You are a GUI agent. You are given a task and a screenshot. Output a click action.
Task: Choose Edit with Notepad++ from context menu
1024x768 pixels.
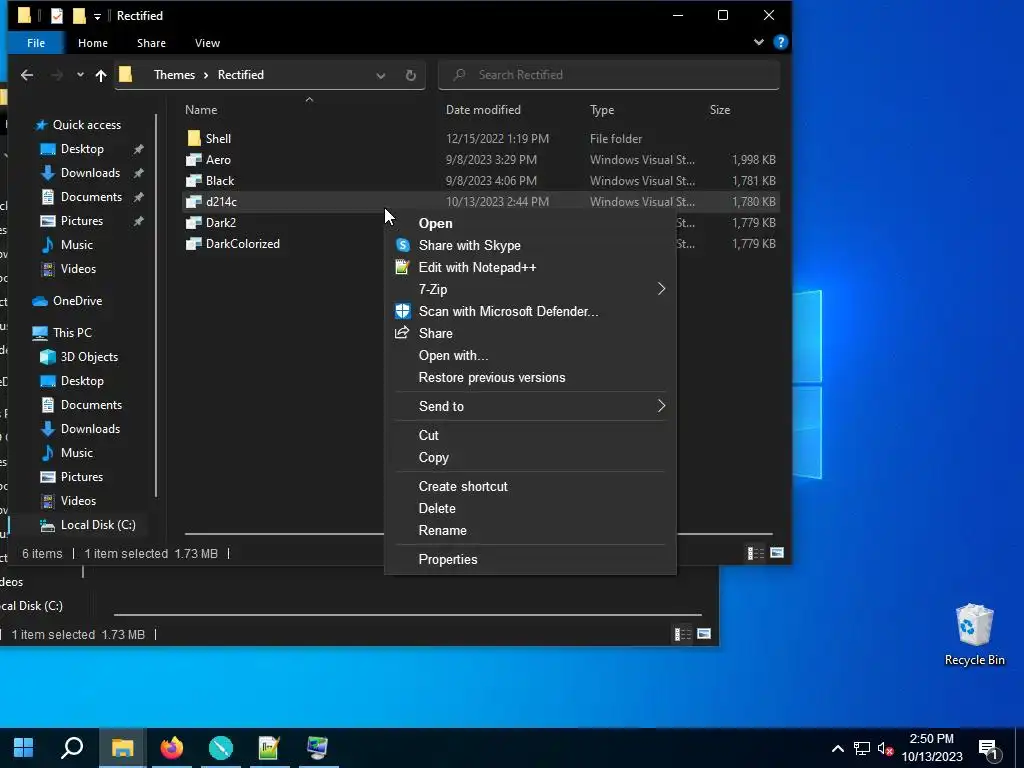pyautogui.click(x=530, y=267)
